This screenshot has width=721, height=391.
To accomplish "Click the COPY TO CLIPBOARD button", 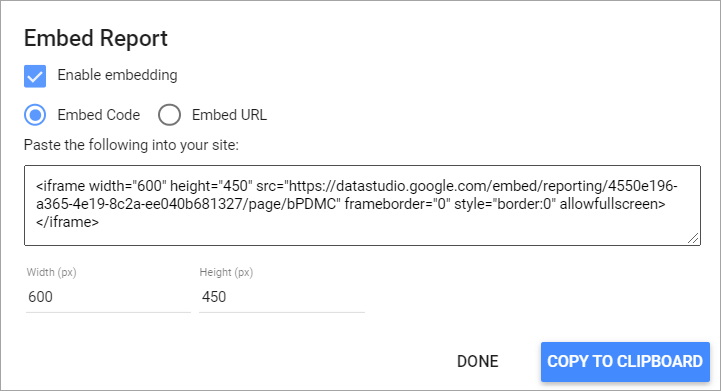I will pyautogui.click(x=625, y=362).
